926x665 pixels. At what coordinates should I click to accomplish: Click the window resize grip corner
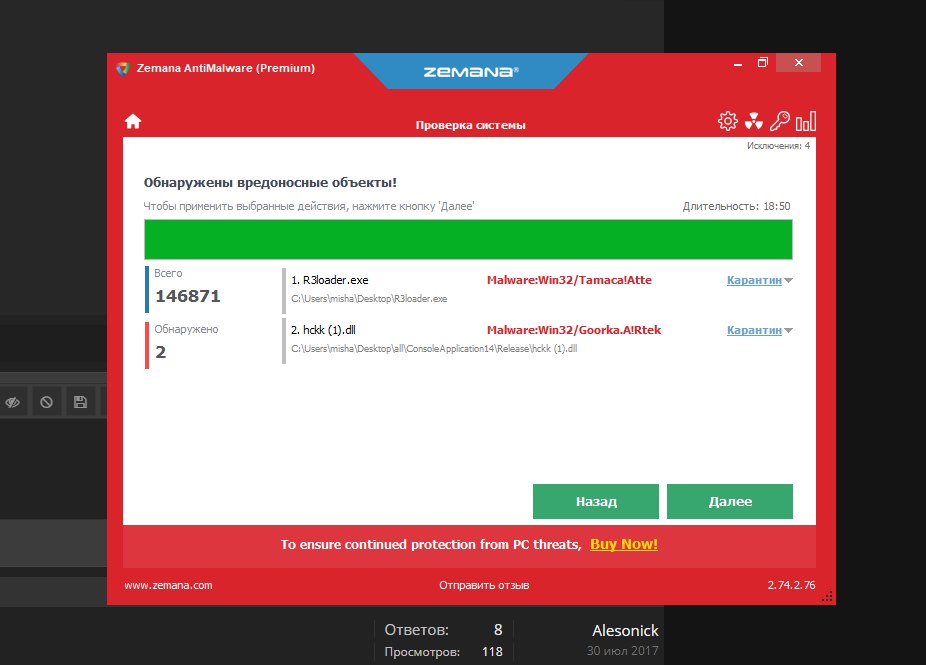click(827, 596)
